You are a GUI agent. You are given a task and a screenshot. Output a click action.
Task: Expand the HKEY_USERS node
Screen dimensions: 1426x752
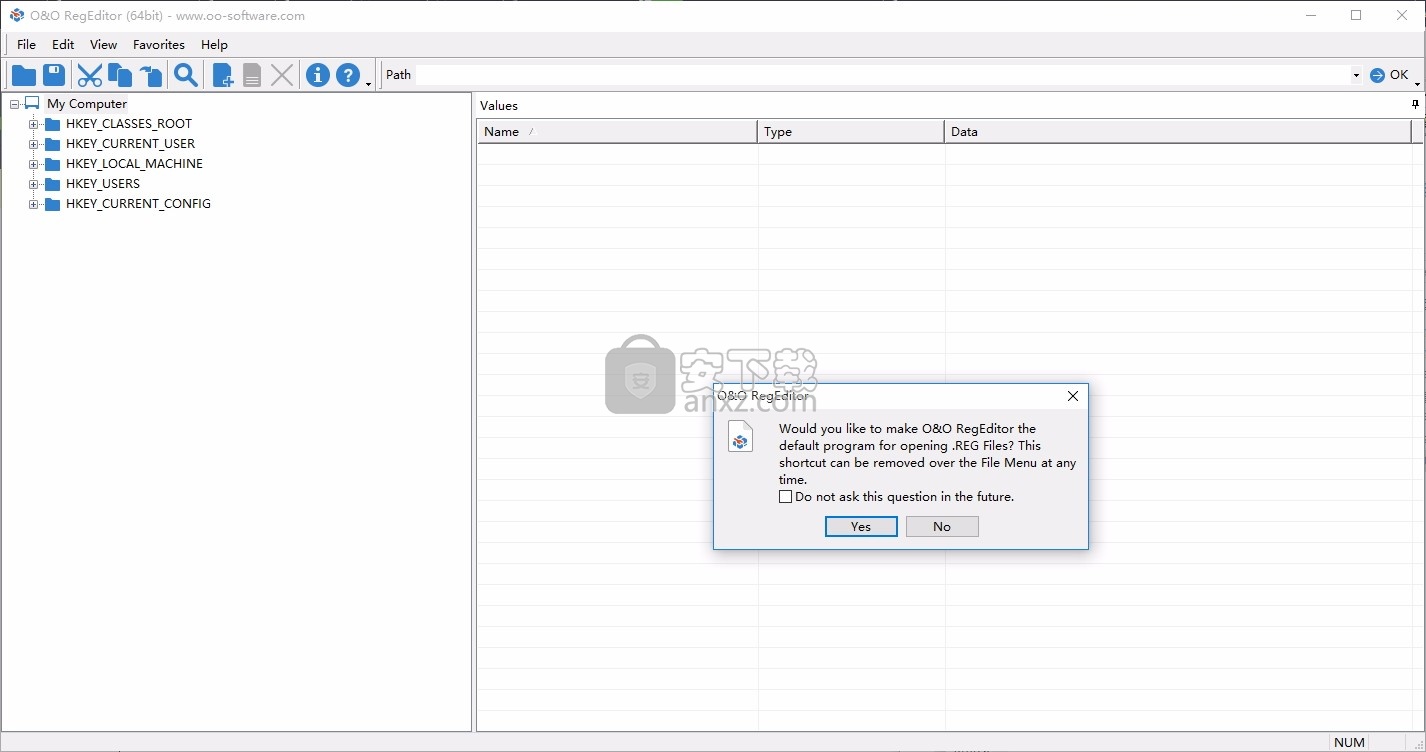[33, 184]
